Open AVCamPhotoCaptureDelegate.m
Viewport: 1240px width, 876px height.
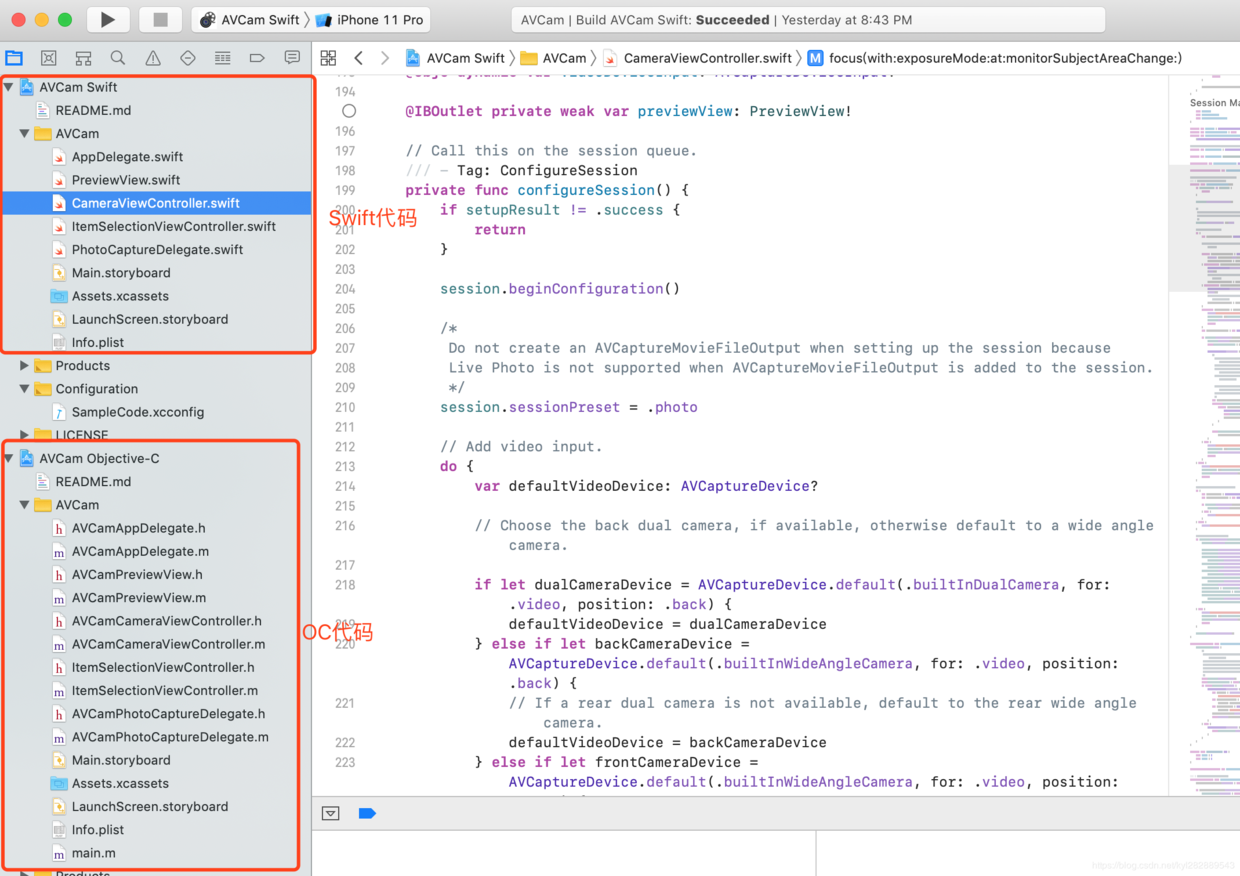pyautogui.click(x=170, y=736)
